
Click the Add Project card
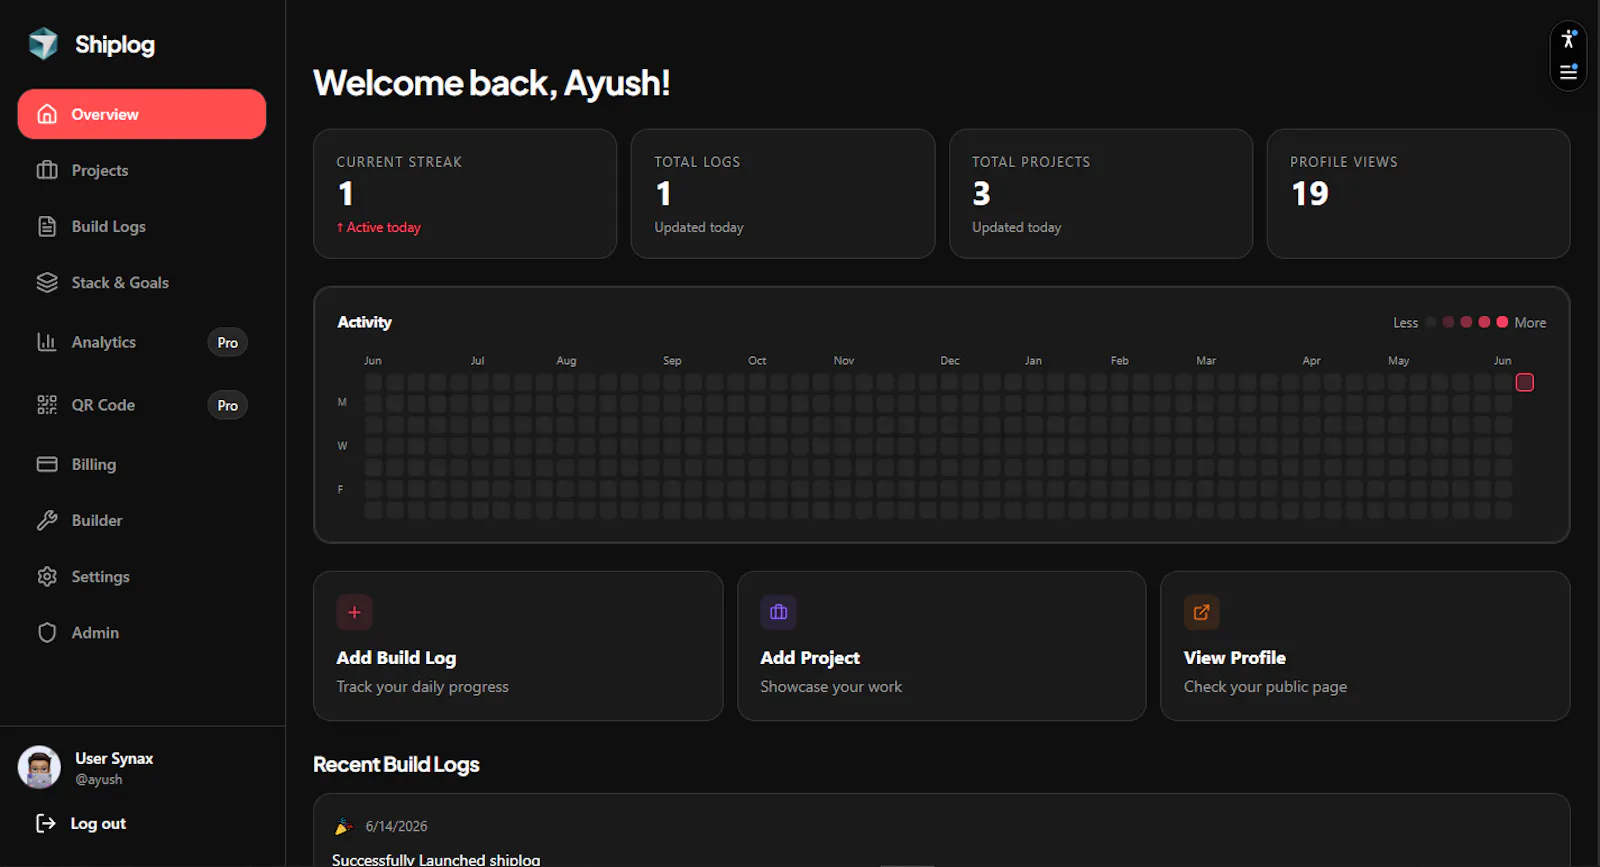(942, 646)
